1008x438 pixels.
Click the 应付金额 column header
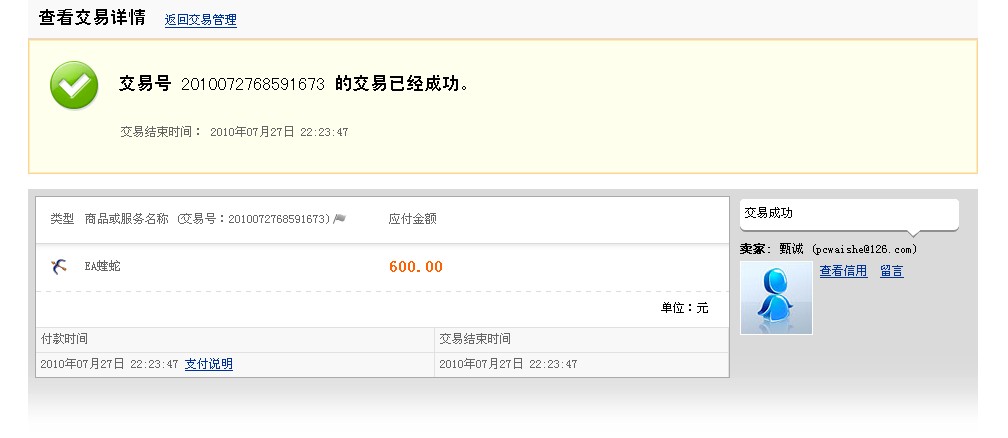coord(413,219)
